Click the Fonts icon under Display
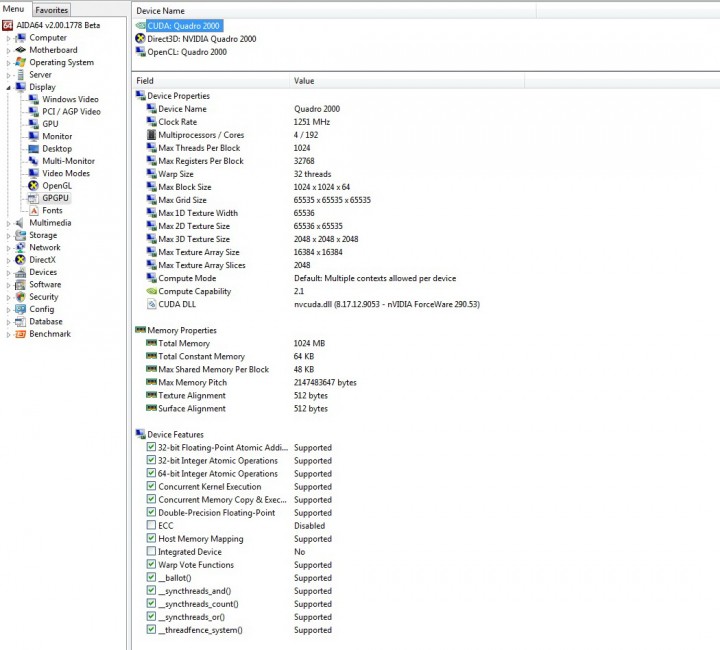The width and height of the screenshot is (720, 650). pyautogui.click(x=34, y=210)
